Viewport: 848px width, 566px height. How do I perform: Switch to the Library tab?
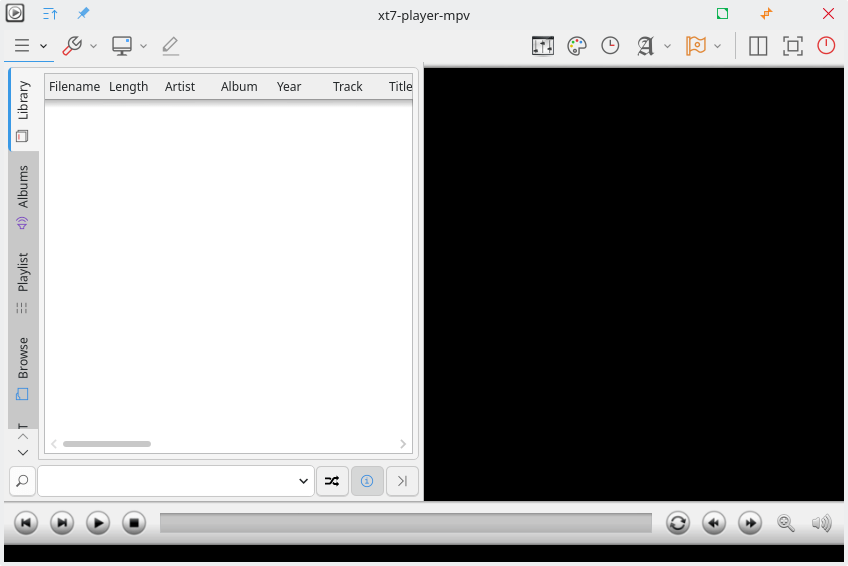pyautogui.click(x=23, y=110)
